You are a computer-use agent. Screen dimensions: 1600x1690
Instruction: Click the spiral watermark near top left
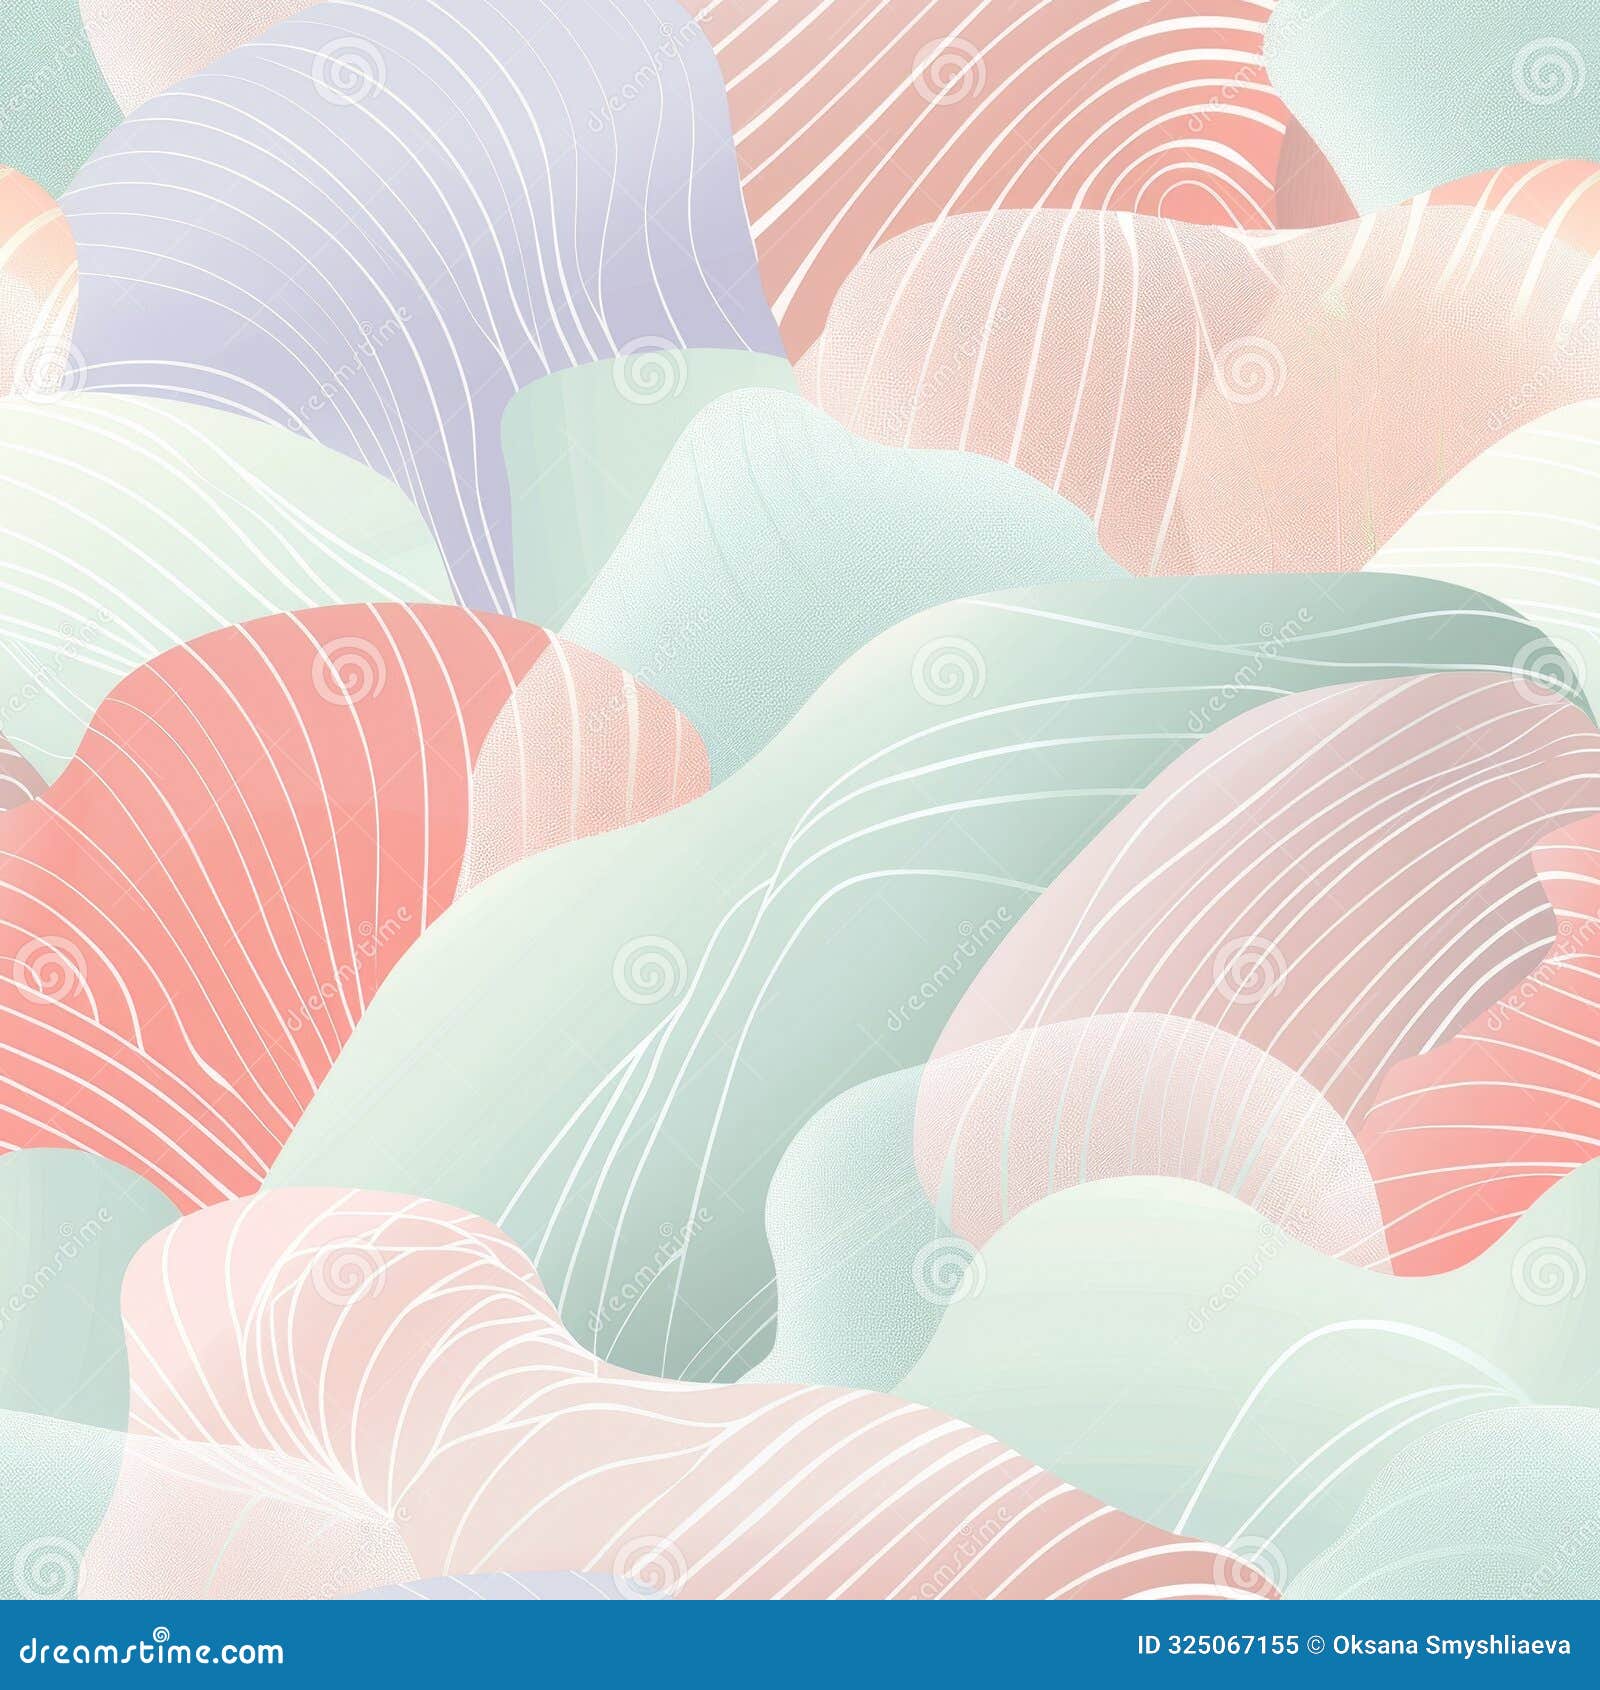point(345,70)
